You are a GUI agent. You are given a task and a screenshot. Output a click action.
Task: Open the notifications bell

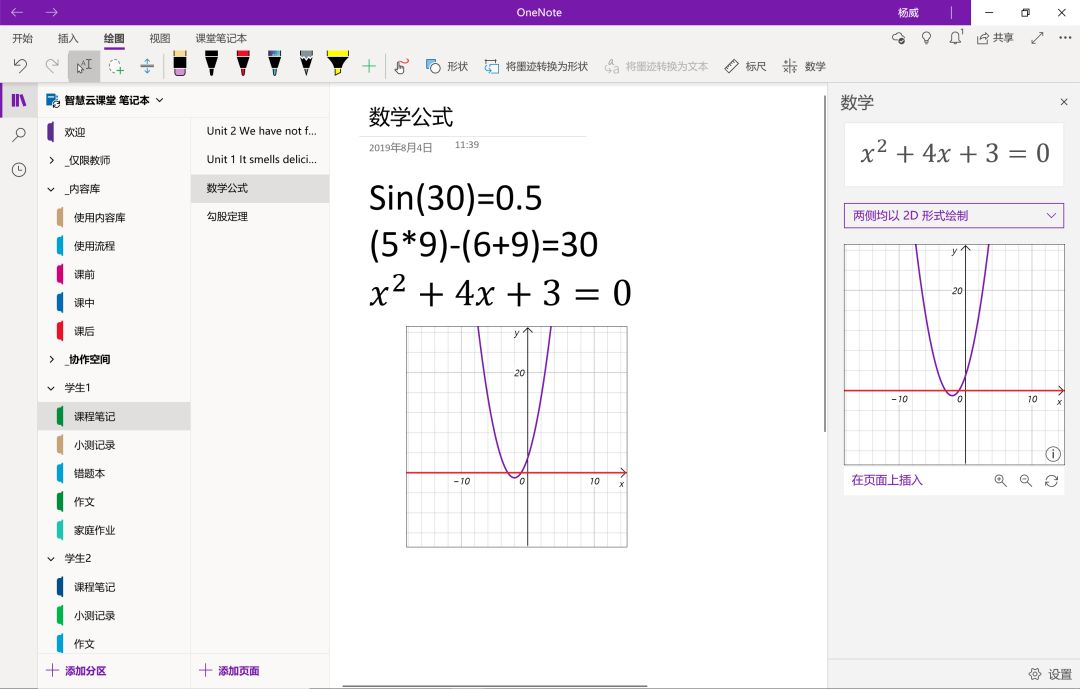coord(956,38)
